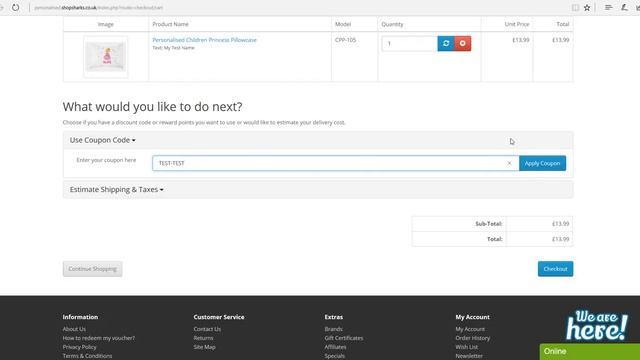Viewport: 640px width, 360px height.
Task: Open Site Map footer link
Action: 204,347
